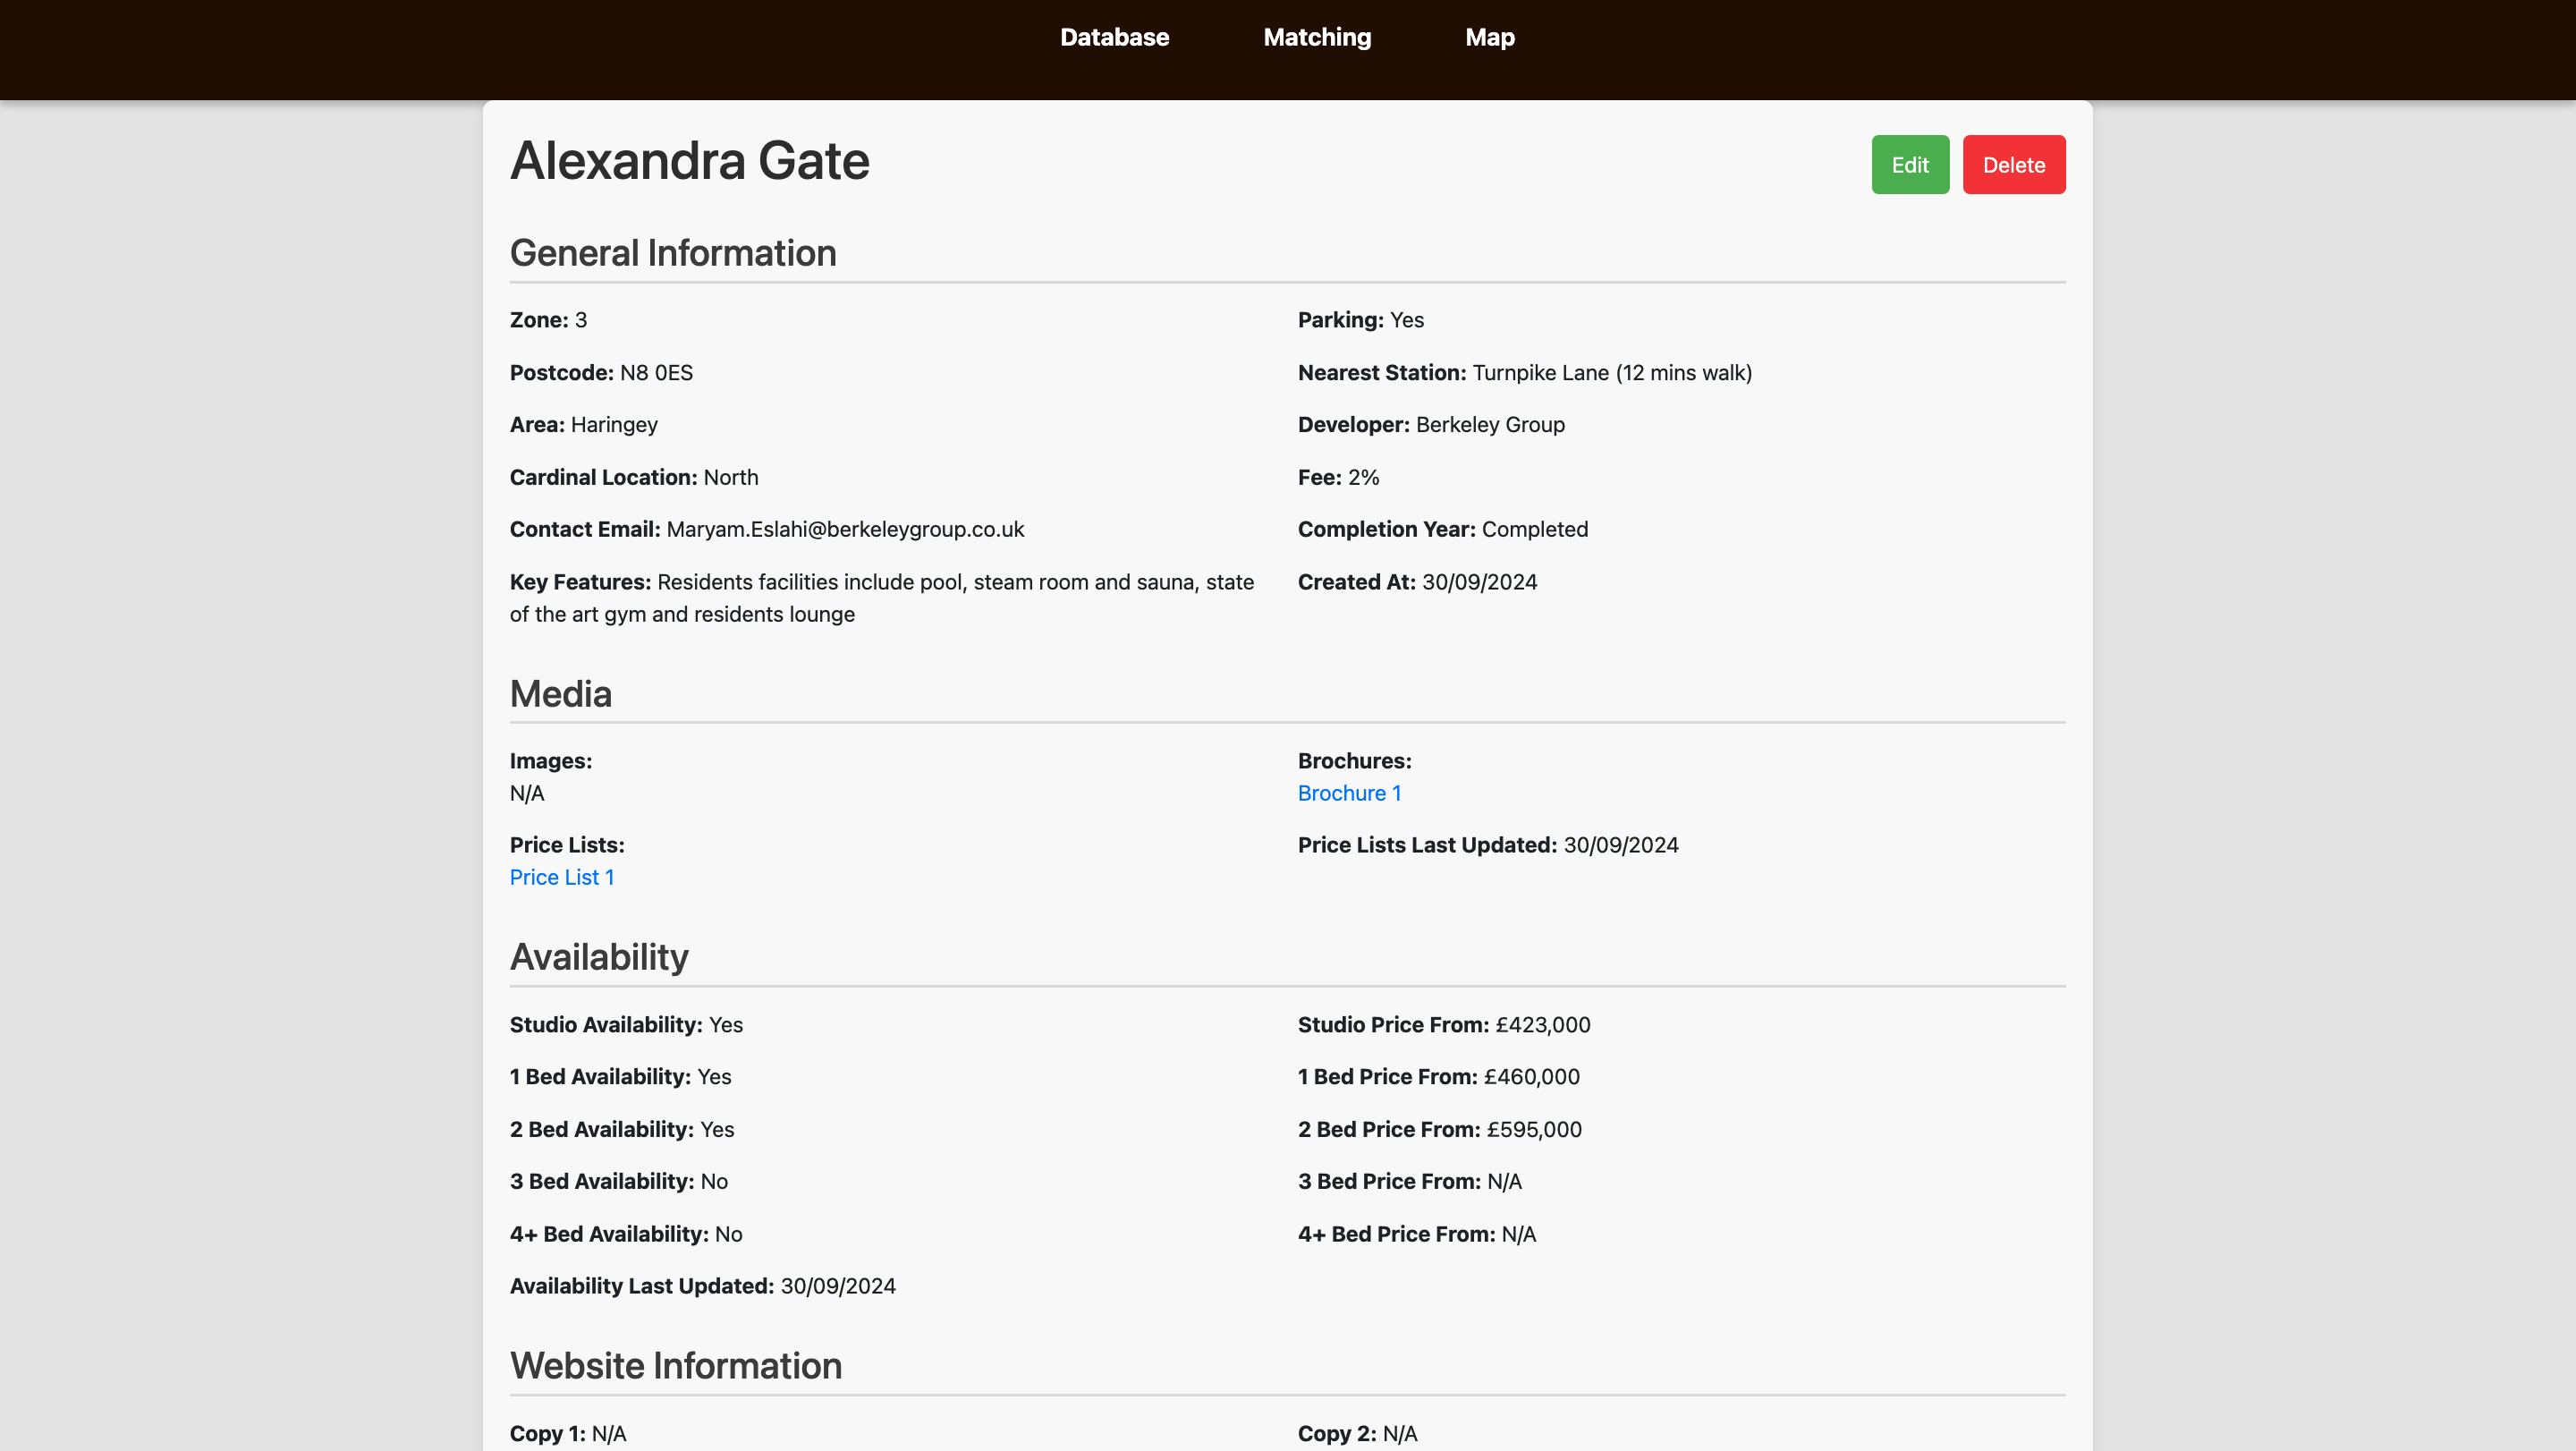Click the Website Information heading
The image size is (2576, 1451).
tap(675, 1366)
